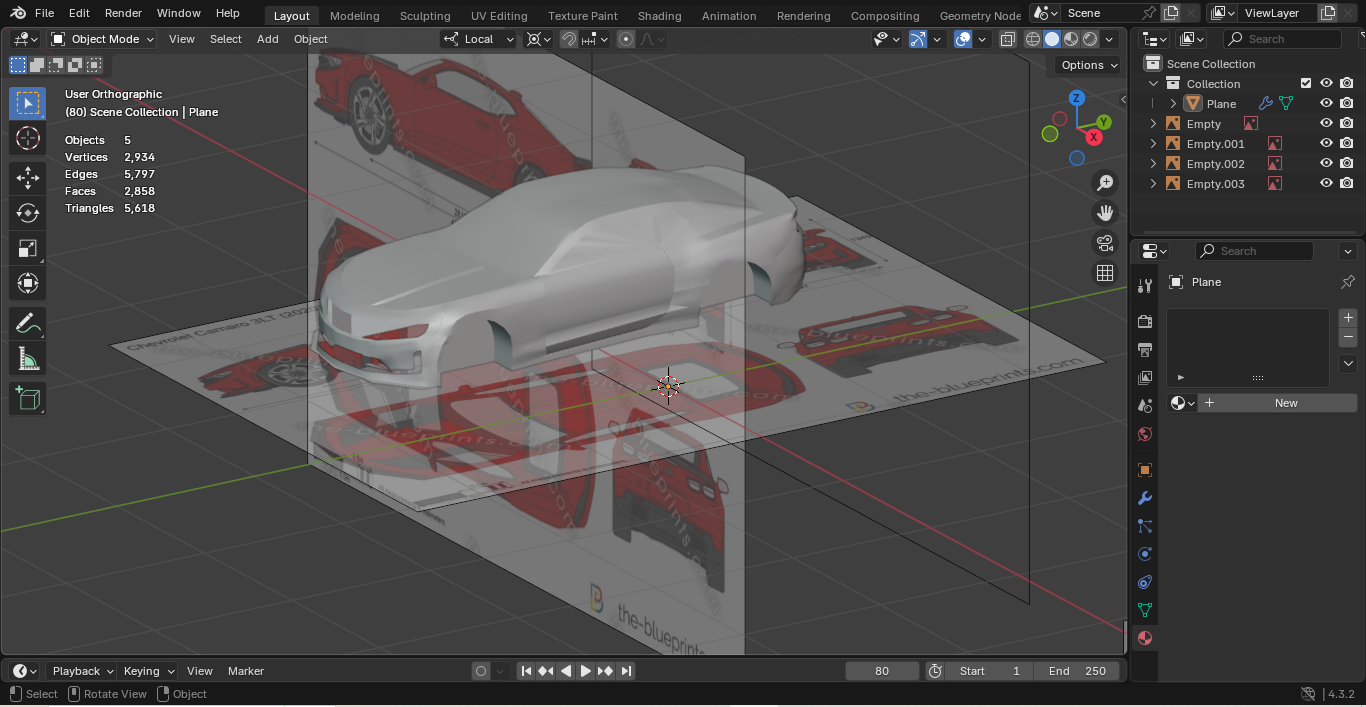The width and height of the screenshot is (1366, 707).
Task: Click the New material button
Action: (1285, 403)
